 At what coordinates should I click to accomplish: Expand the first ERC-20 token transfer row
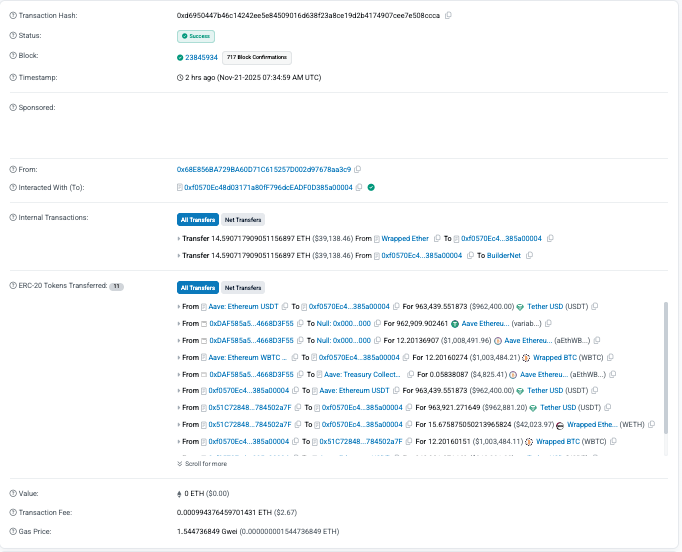pyautogui.click(x=179, y=306)
